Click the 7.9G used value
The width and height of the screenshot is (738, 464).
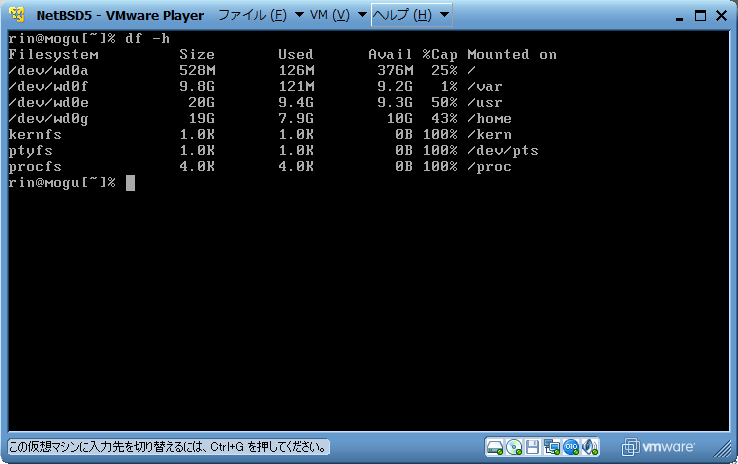pos(296,119)
